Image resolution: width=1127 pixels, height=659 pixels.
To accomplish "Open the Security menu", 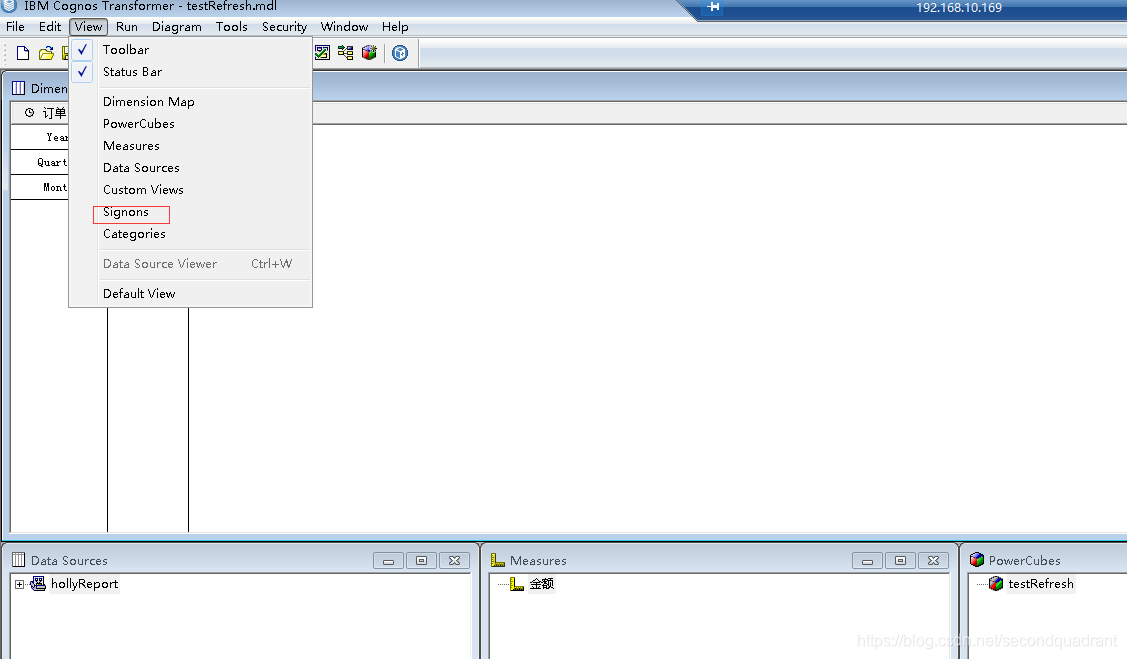I will [x=284, y=27].
